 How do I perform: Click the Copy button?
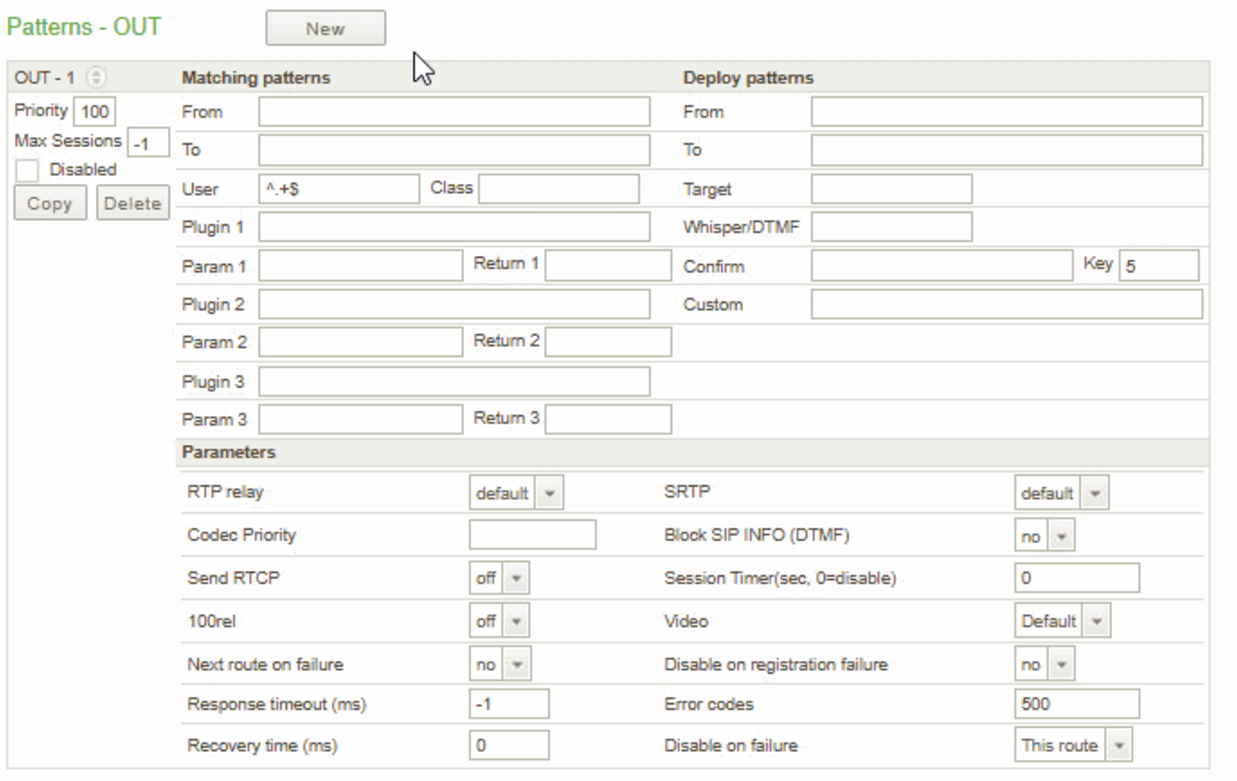click(50, 204)
